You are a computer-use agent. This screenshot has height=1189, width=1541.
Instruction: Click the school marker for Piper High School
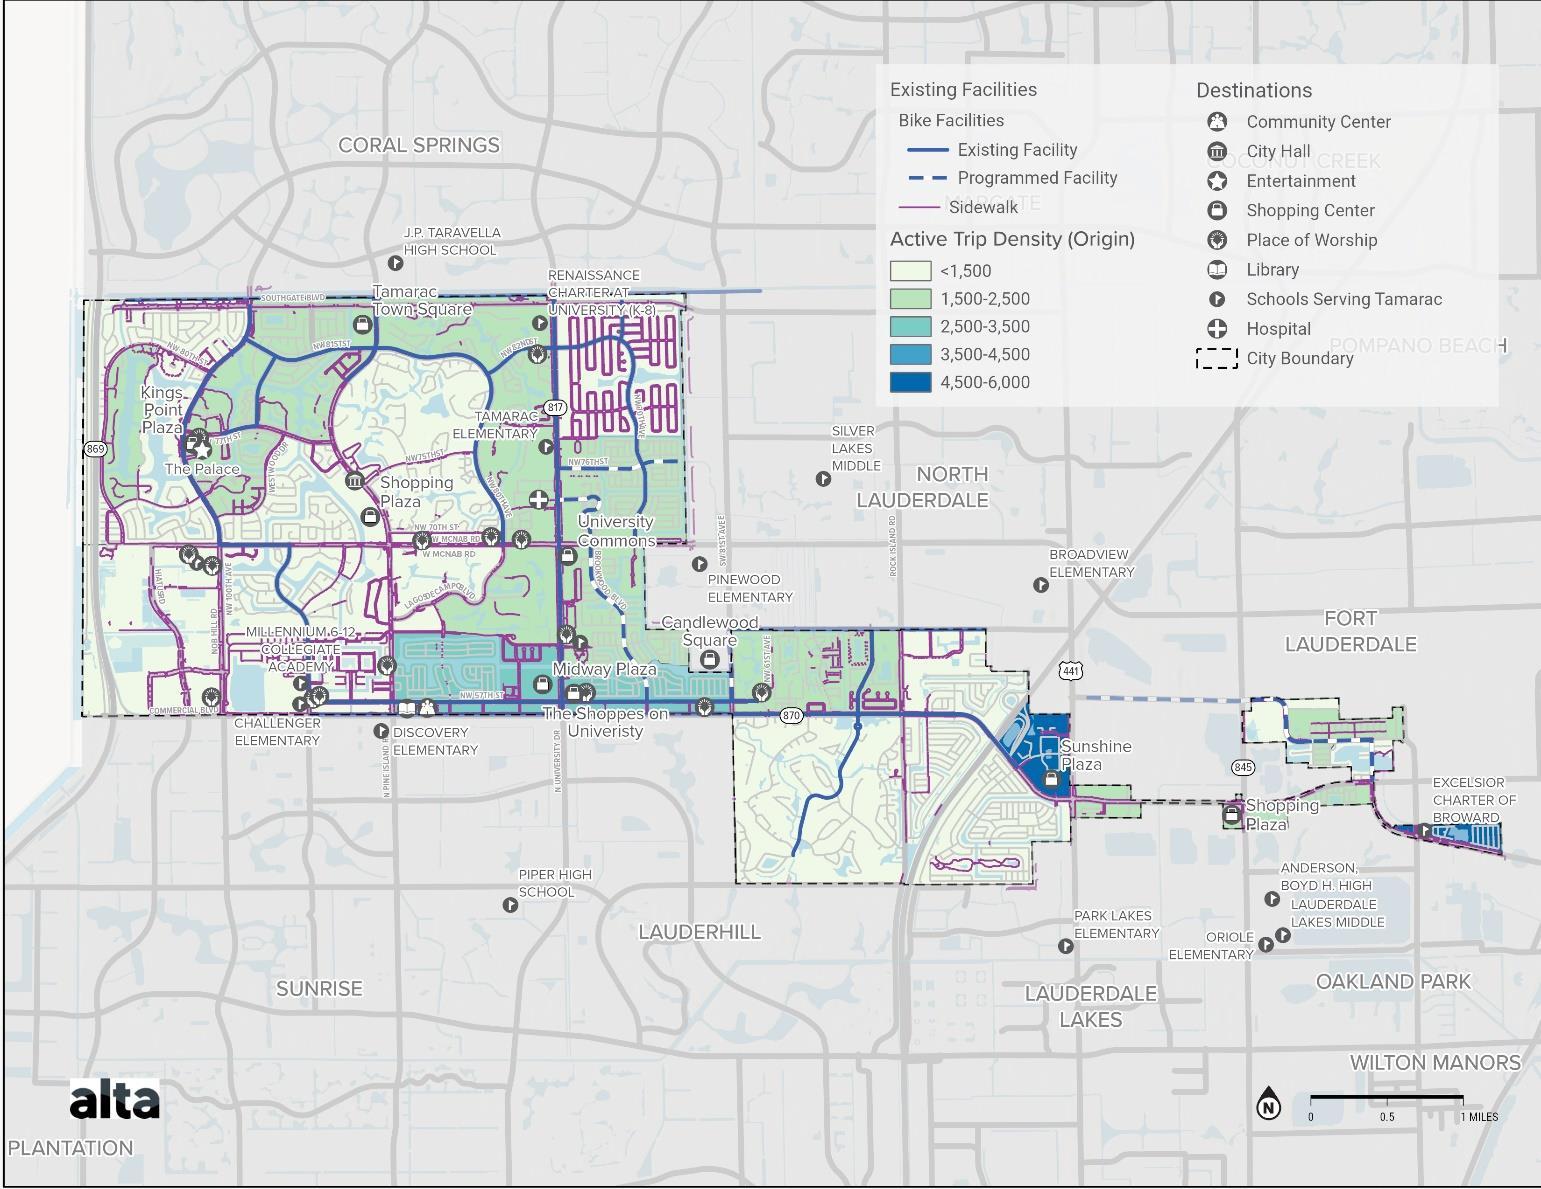(x=510, y=905)
